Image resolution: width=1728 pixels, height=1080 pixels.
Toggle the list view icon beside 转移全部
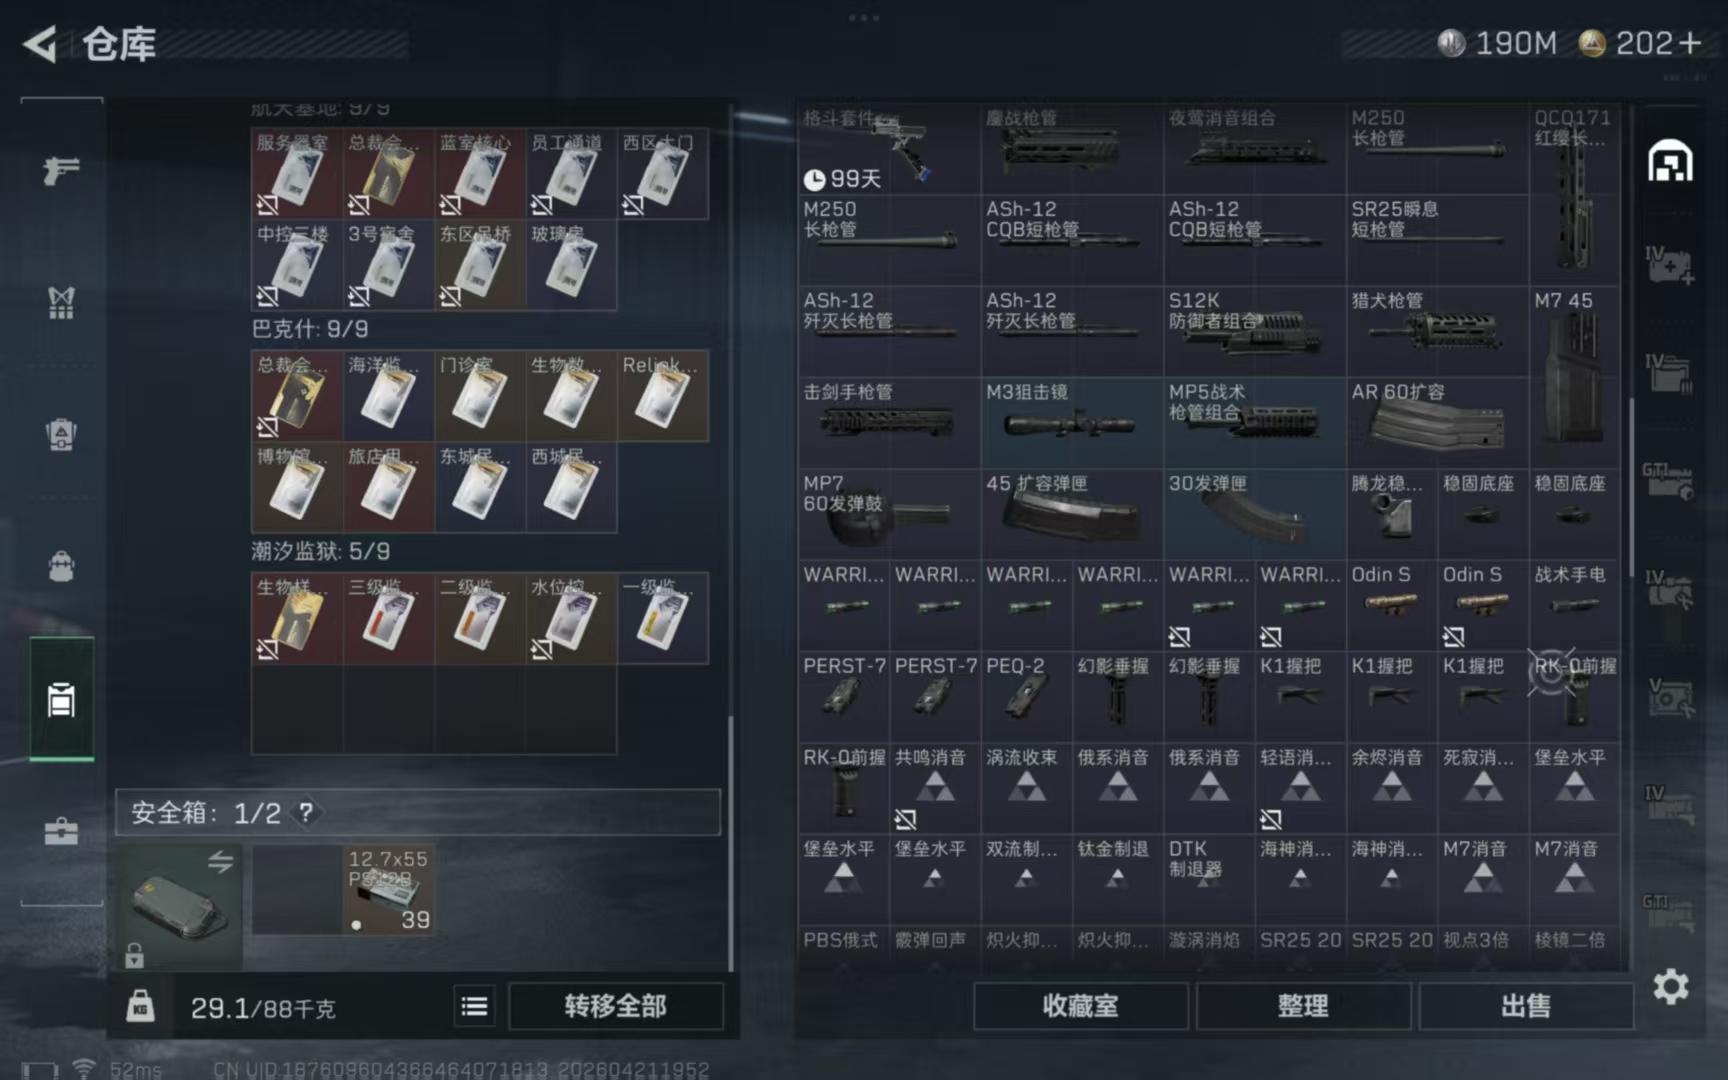tap(475, 1006)
